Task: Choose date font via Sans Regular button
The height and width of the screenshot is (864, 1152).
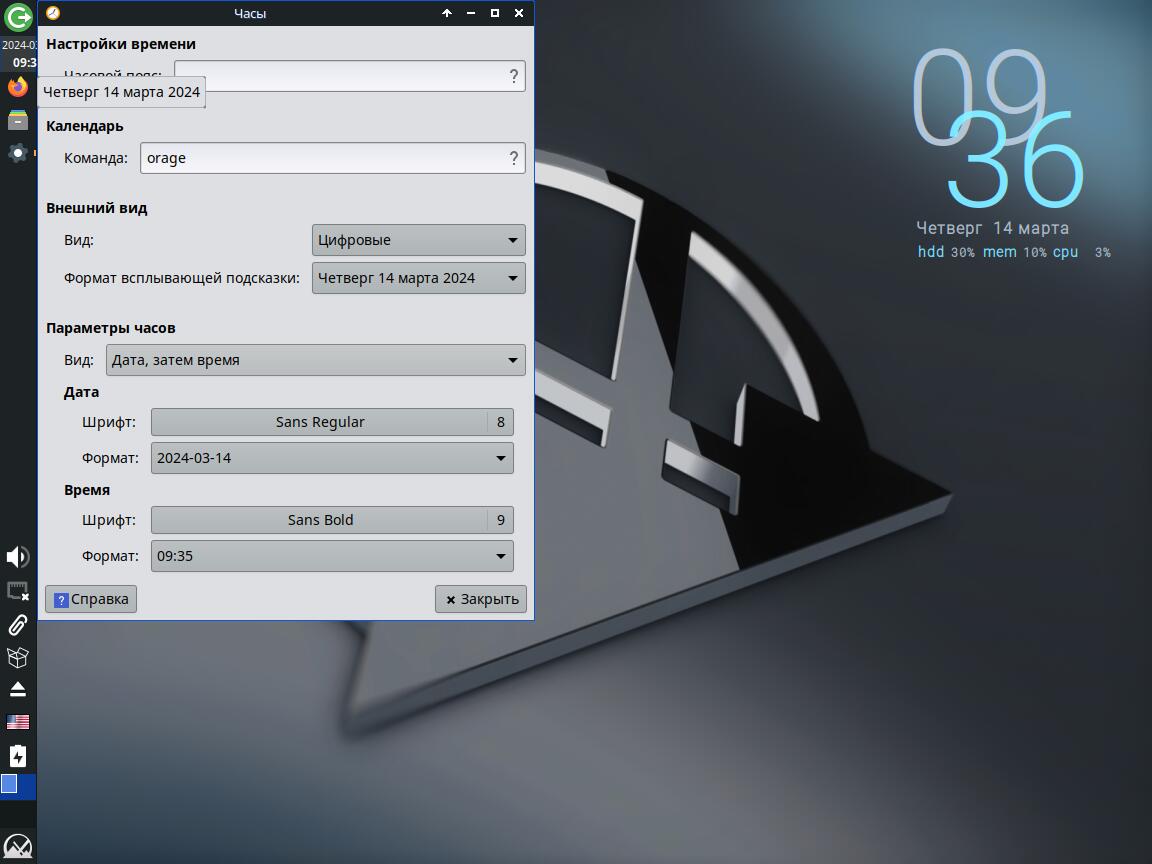Action: [x=332, y=422]
